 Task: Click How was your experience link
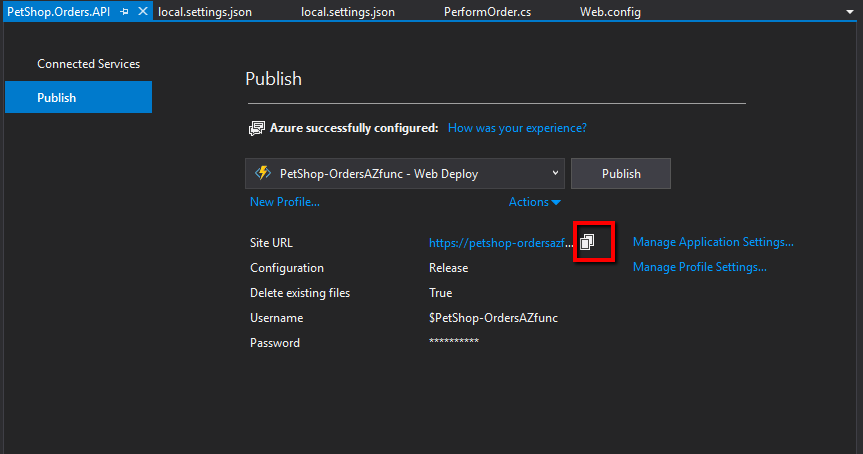(517, 128)
